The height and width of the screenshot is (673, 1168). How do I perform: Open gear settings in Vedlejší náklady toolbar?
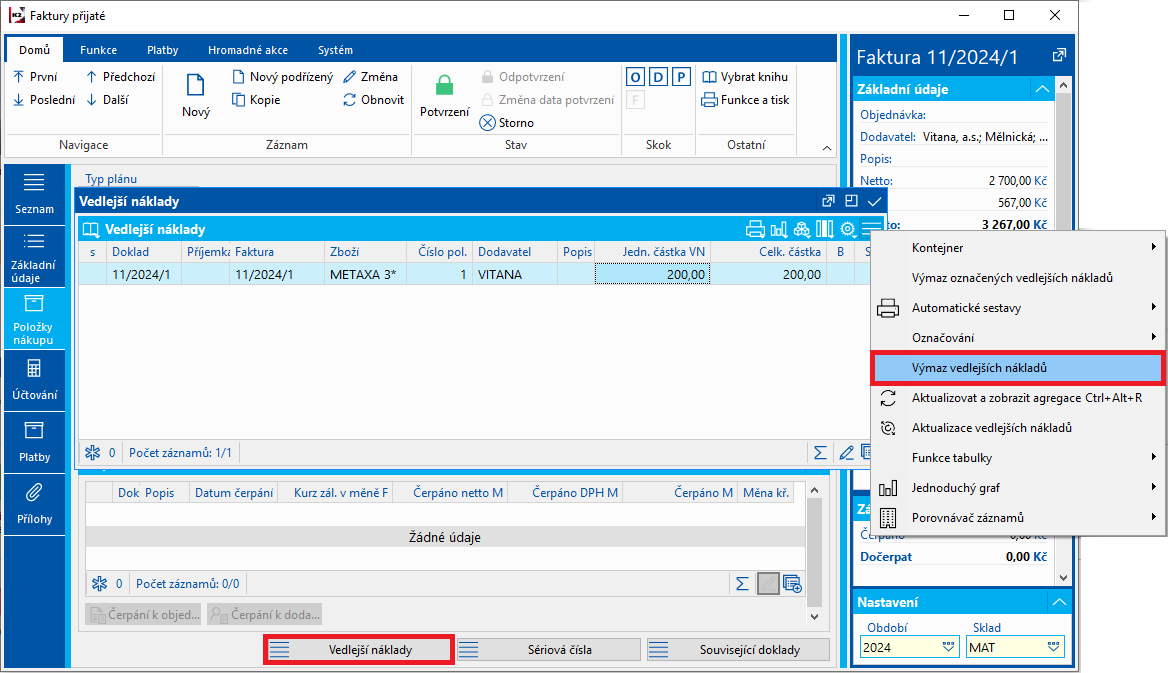tap(848, 229)
